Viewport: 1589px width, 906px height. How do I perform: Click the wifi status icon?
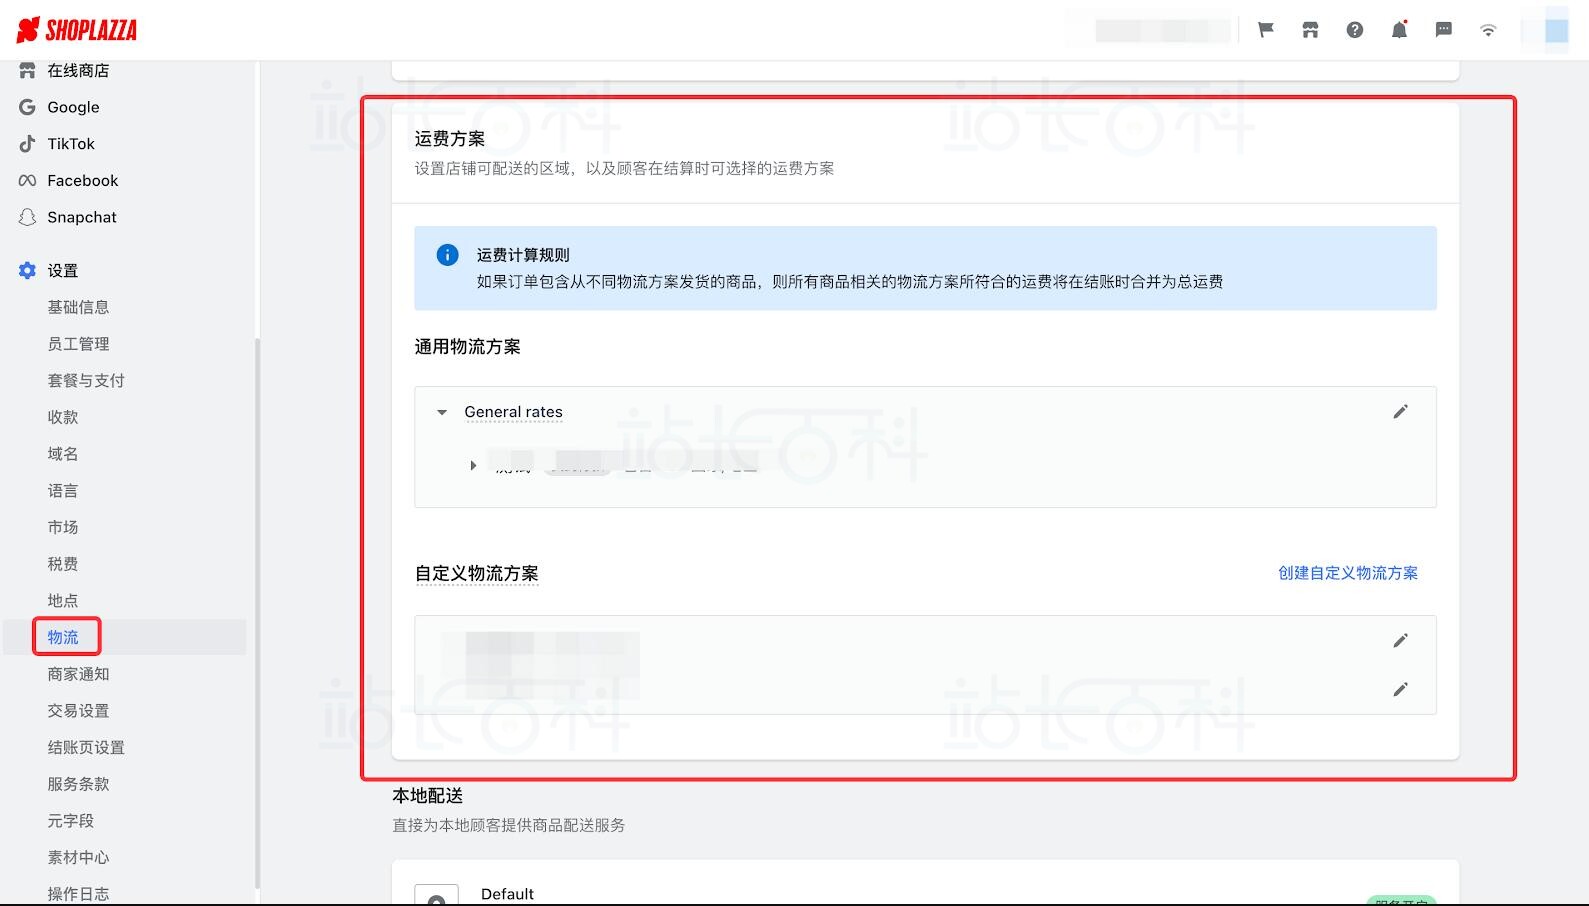[x=1488, y=30]
